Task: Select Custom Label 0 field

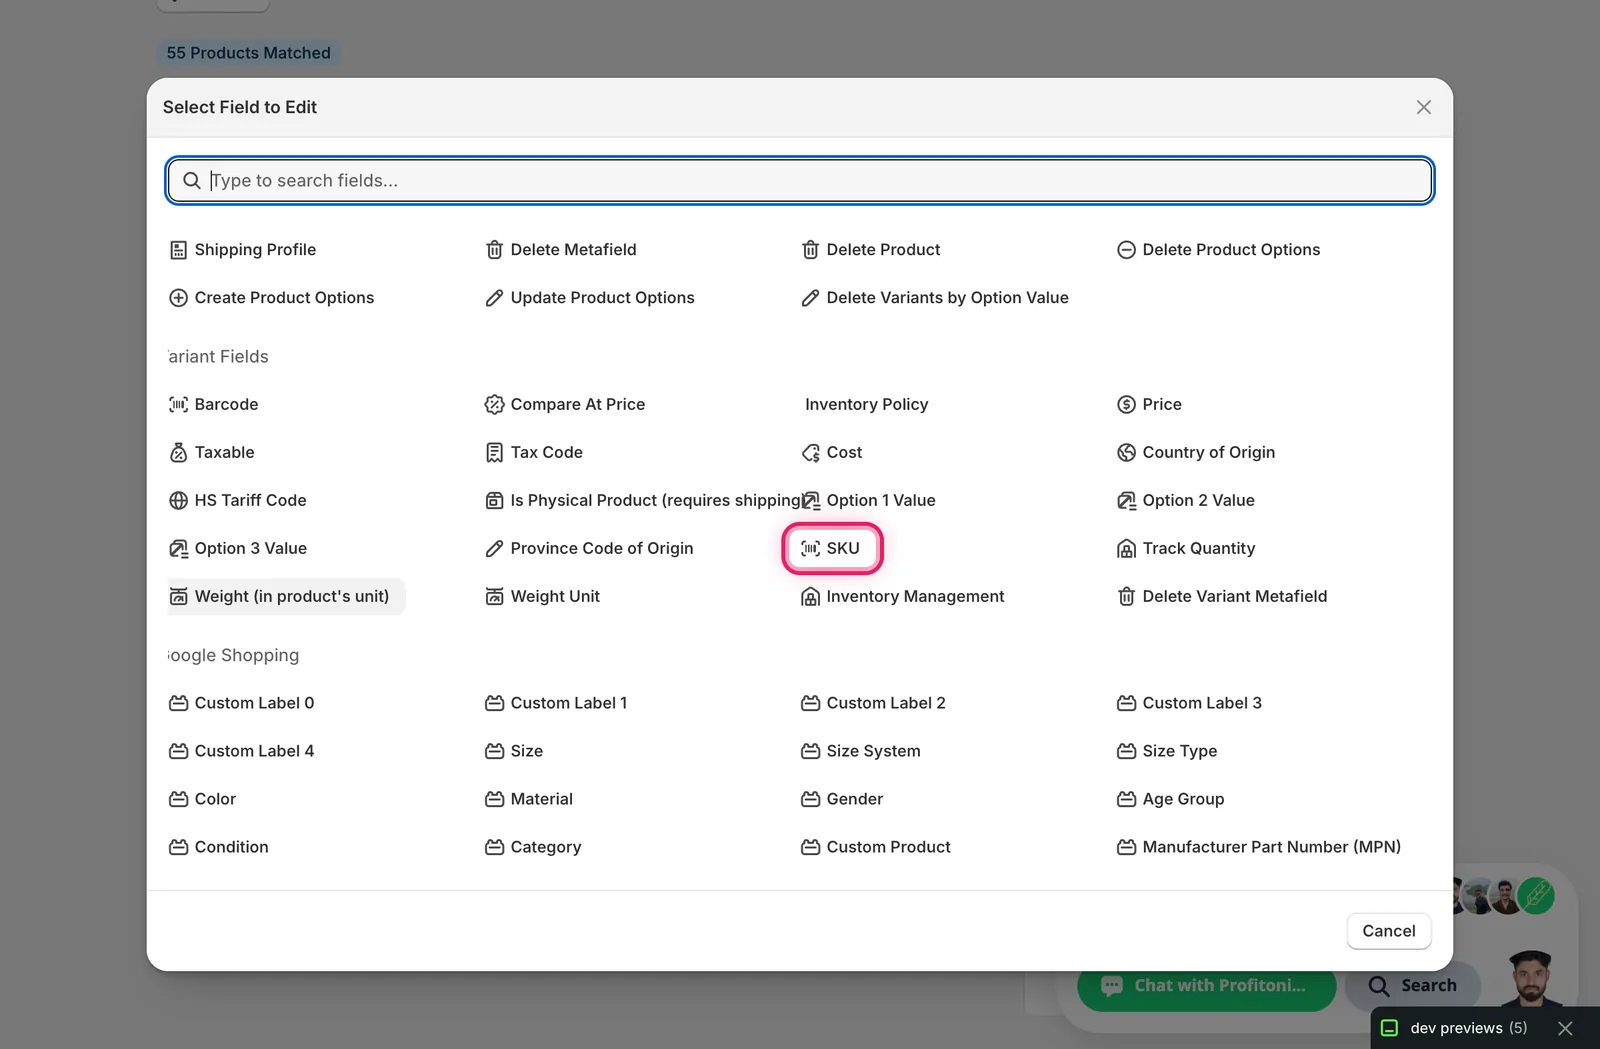Action: click(241, 703)
